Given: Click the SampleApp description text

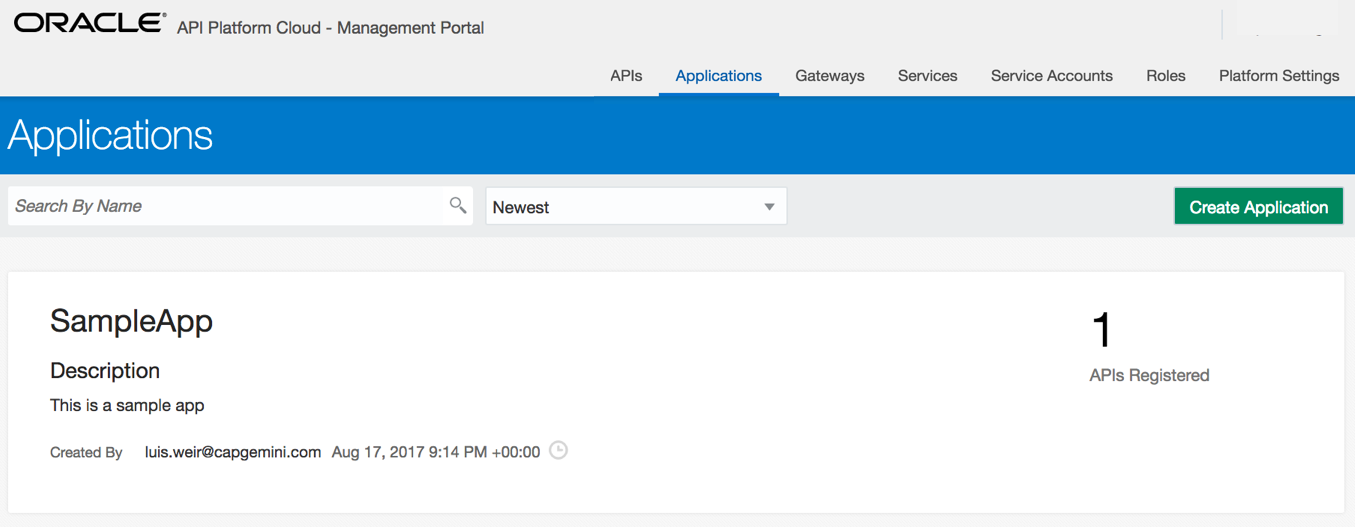Looking at the screenshot, I should tap(127, 405).
